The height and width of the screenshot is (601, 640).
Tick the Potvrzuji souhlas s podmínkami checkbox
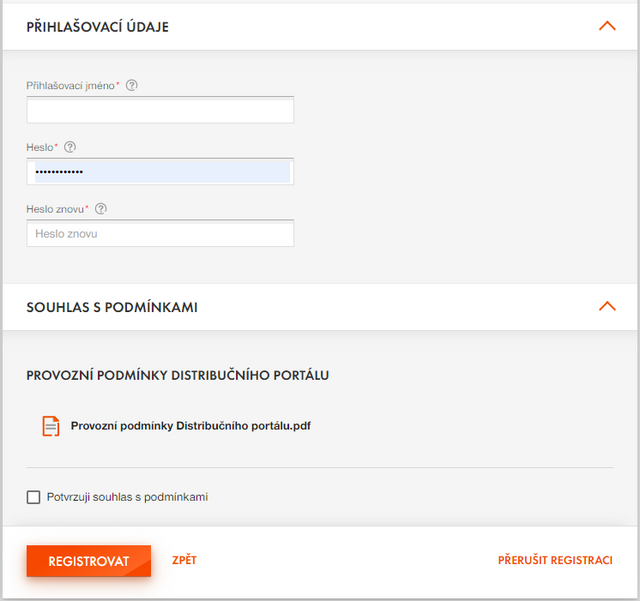(x=34, y=497)
